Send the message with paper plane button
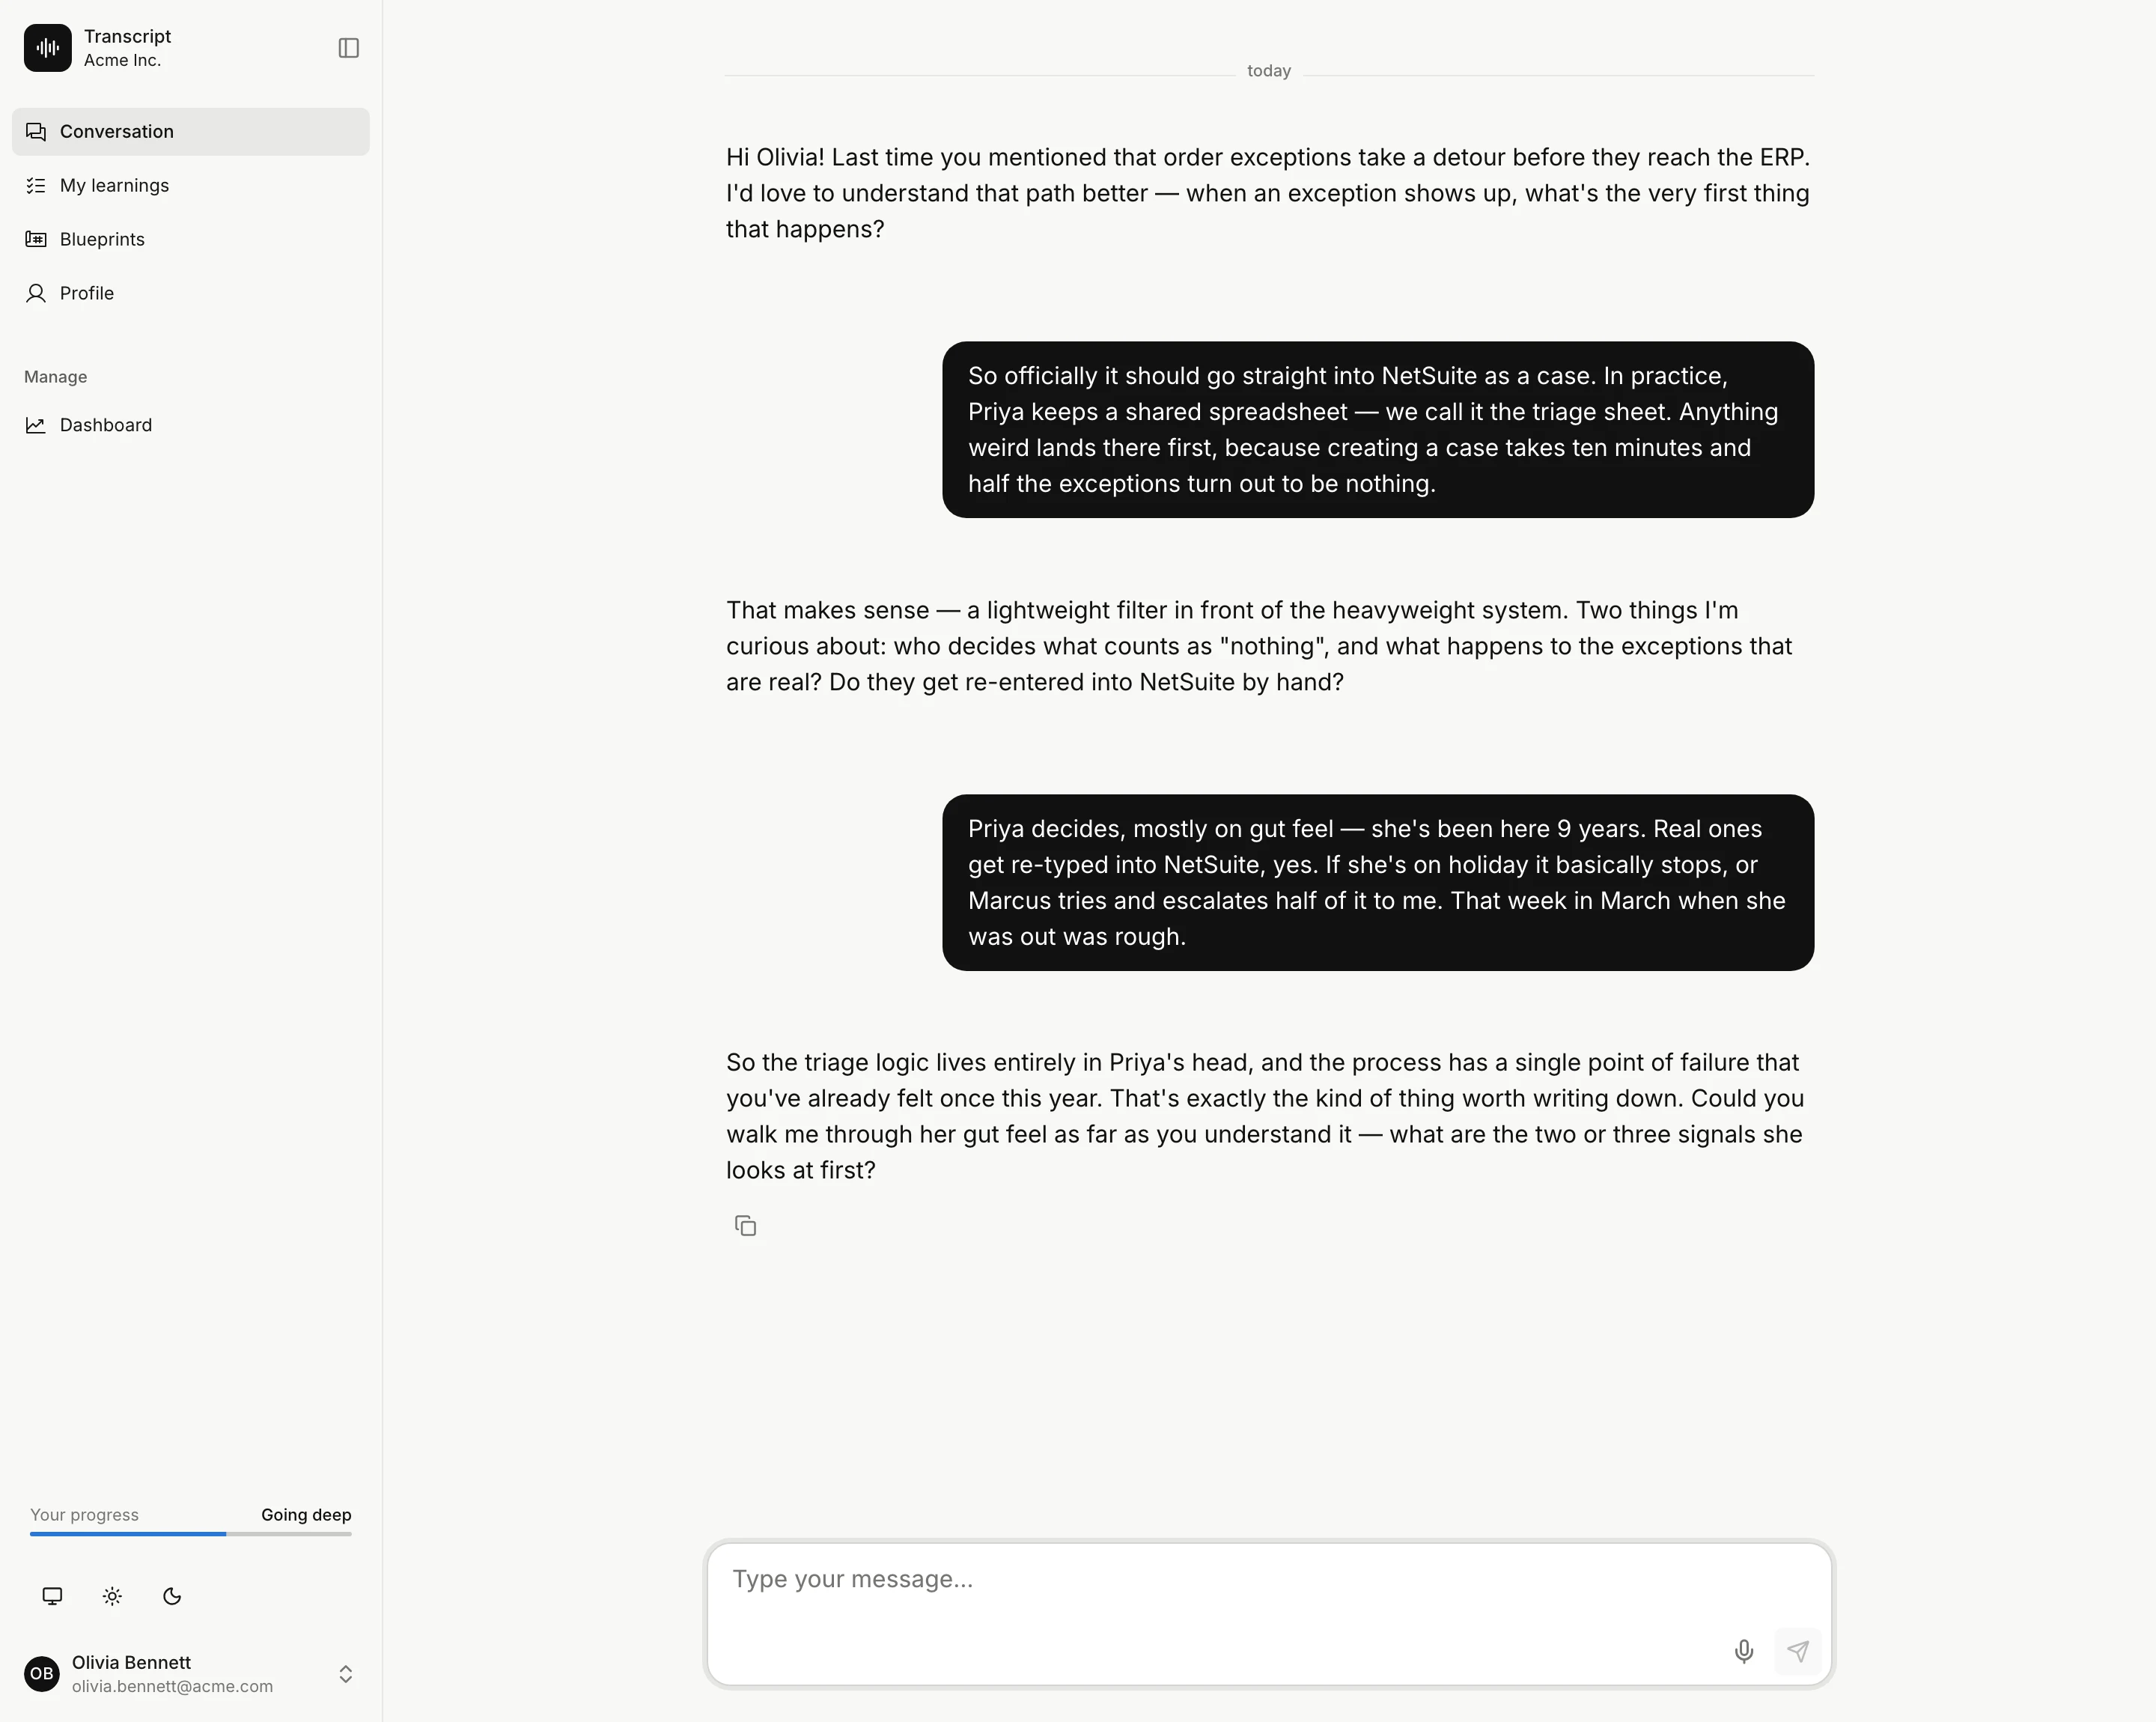This screenshot has height=1722, width=2156. [1797, 1651]
